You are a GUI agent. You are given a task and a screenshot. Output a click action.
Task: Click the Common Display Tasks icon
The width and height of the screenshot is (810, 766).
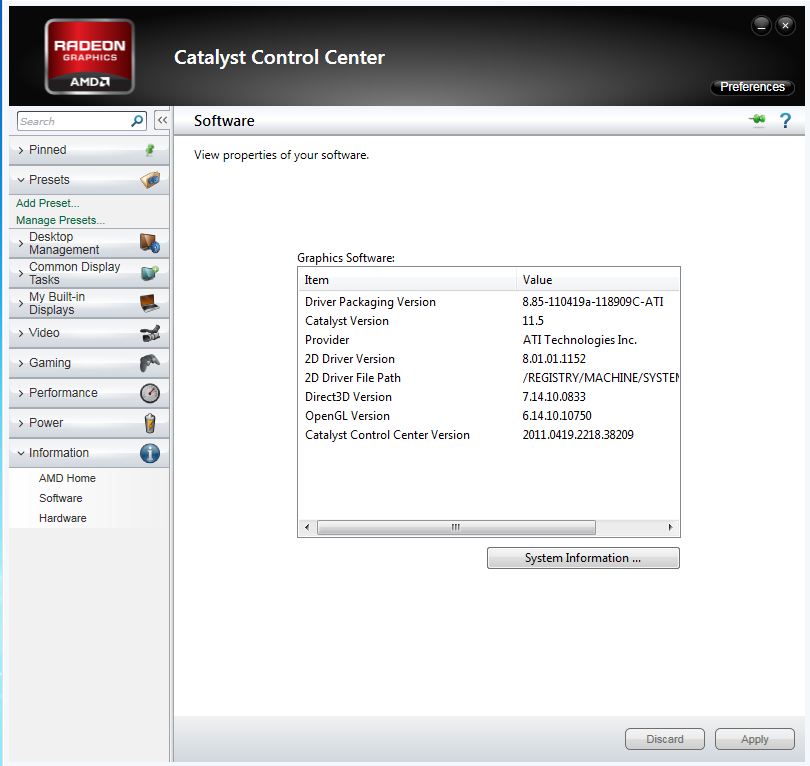(x=150, y=273)
